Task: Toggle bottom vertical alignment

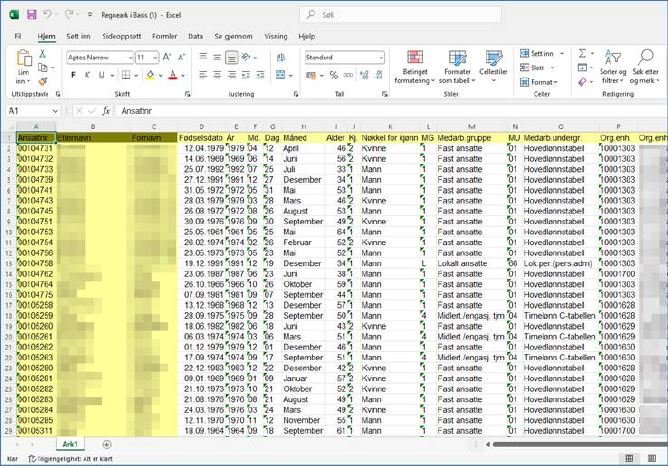Action: pos(231,57)
